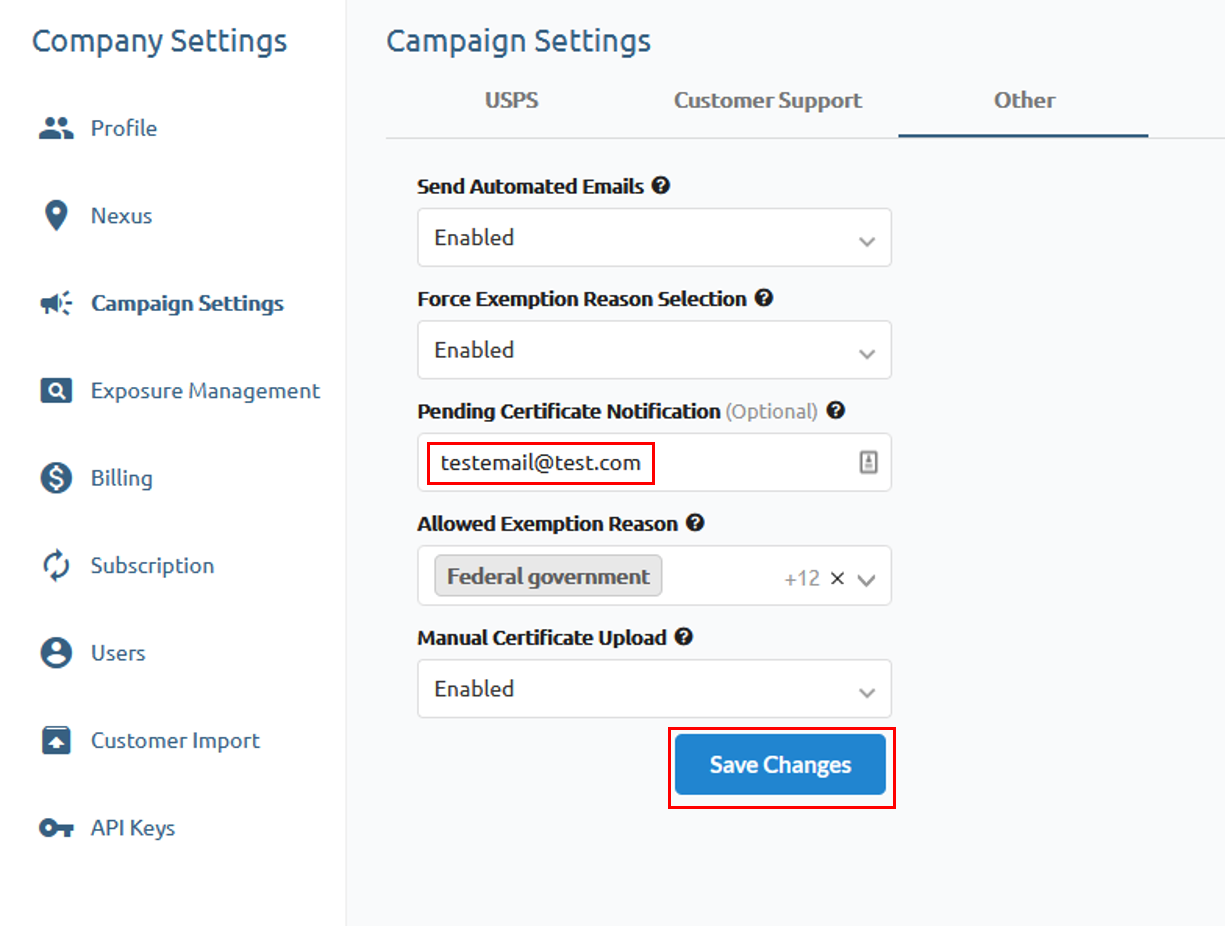Click the Save Changes button
Image resolution: width=1225 pixels, height=926 pixels.
[780, 764]
